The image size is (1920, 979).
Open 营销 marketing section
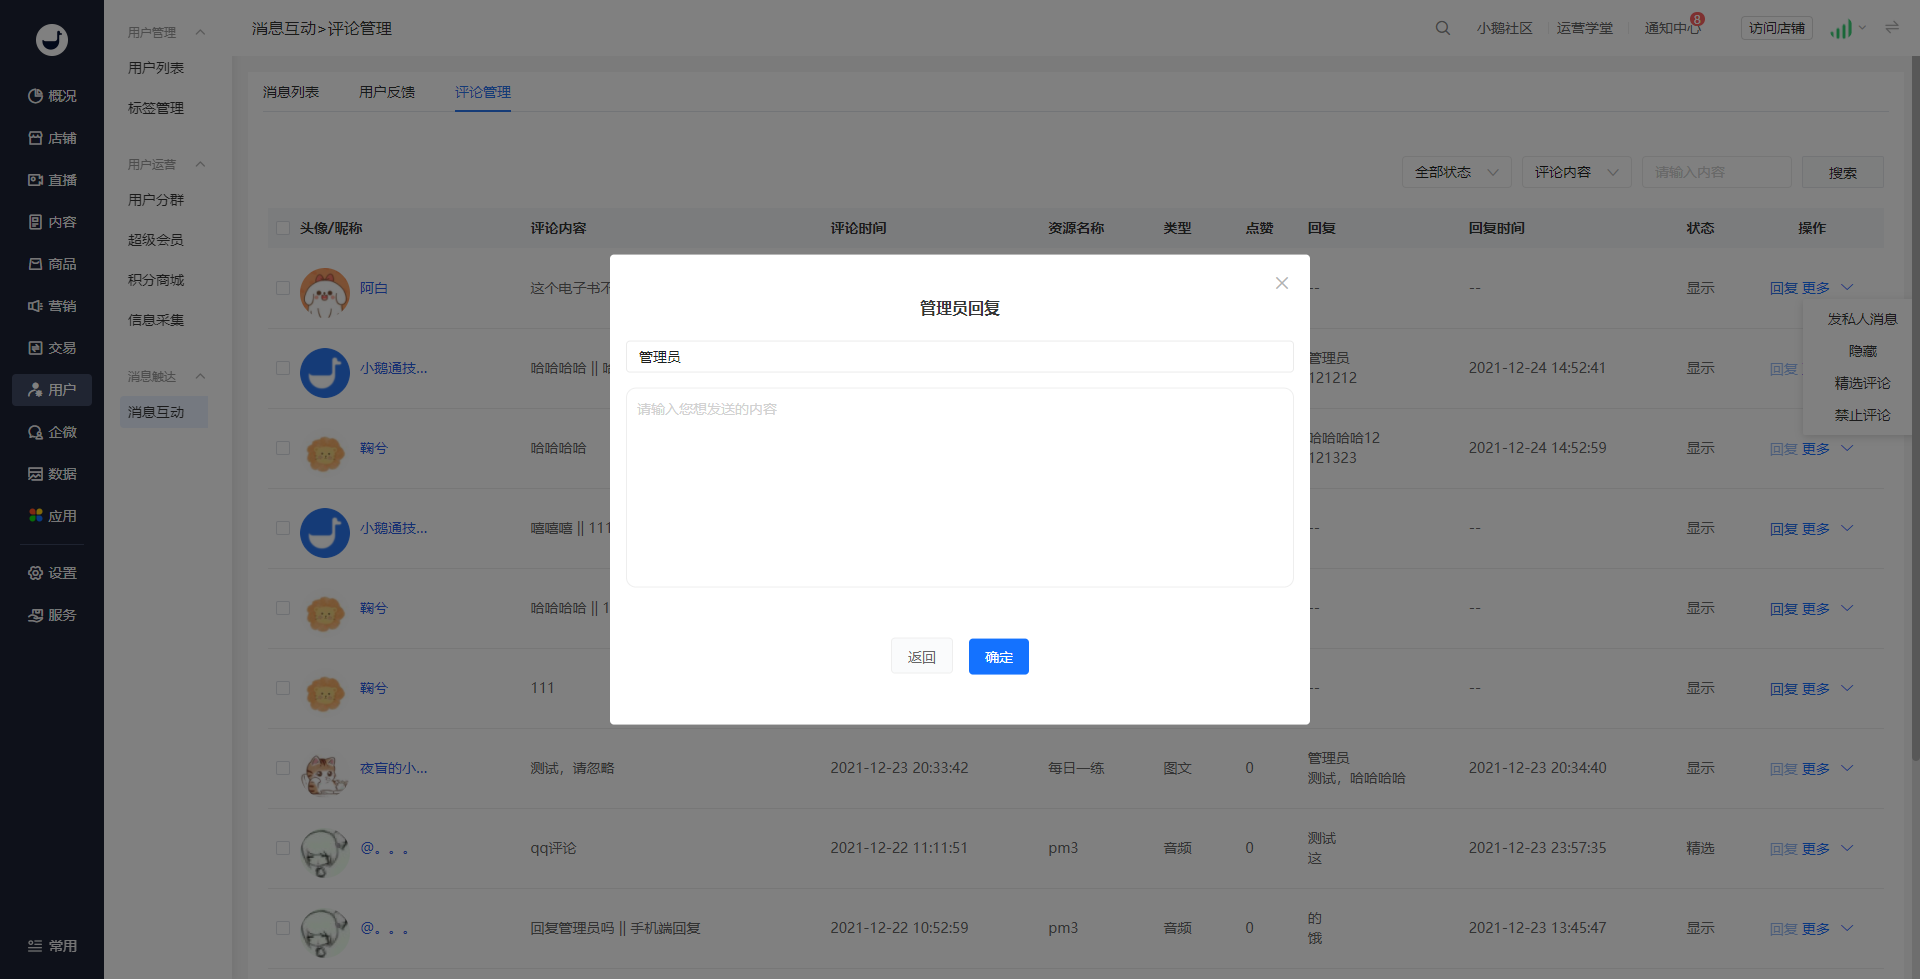coord(52,306)
